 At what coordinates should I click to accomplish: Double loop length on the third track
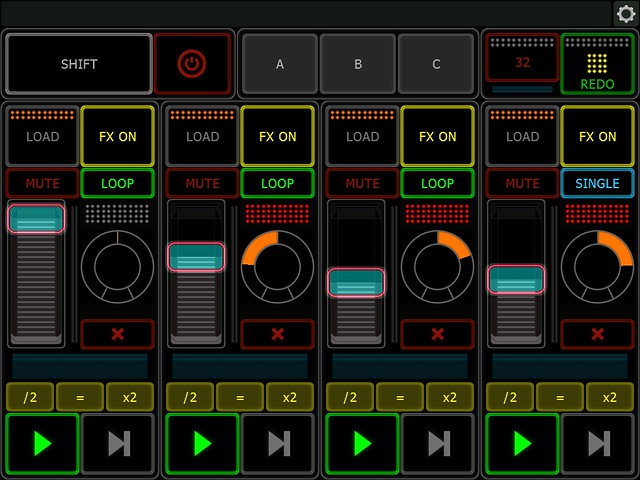[x=450, y=397]
